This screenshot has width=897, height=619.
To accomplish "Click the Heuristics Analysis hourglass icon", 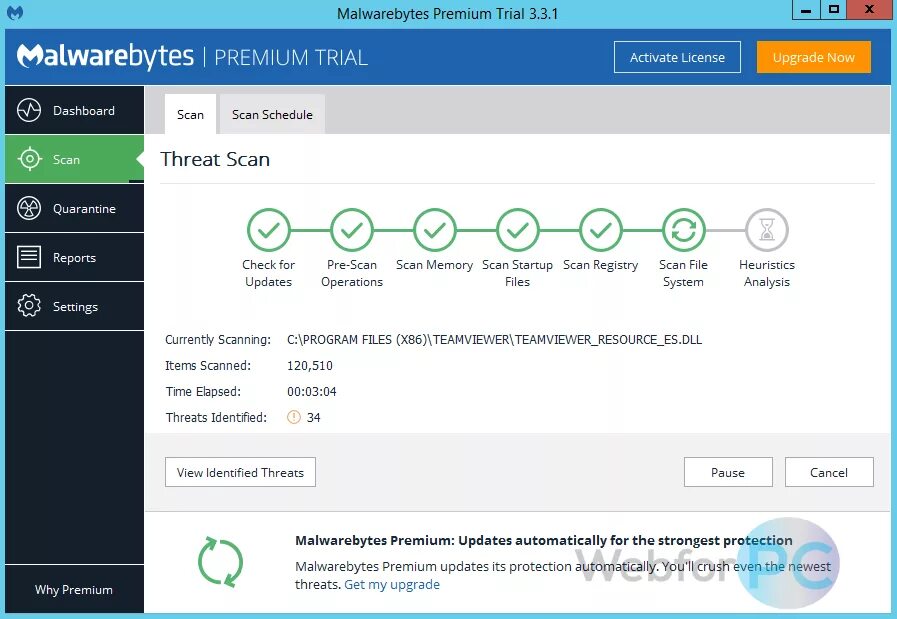I will click(x=767, y=230).
